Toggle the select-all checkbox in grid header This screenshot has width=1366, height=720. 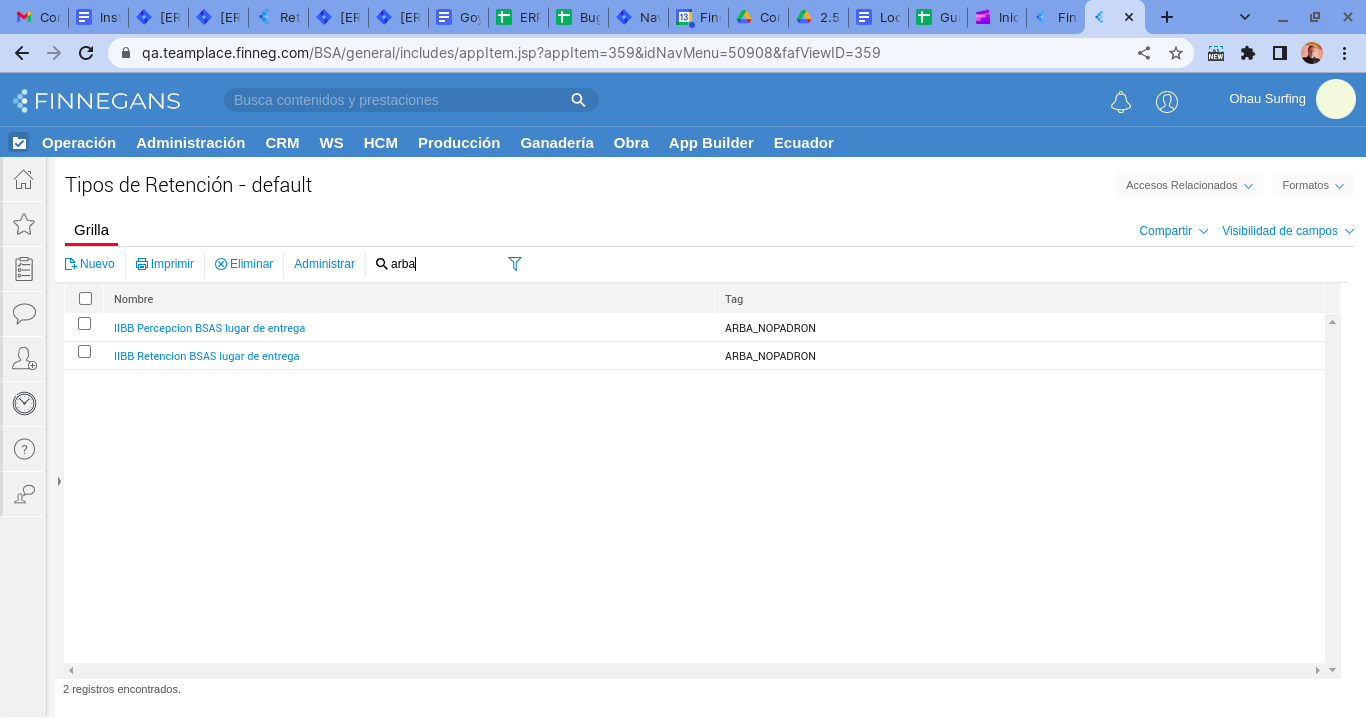tap(85, 298)
